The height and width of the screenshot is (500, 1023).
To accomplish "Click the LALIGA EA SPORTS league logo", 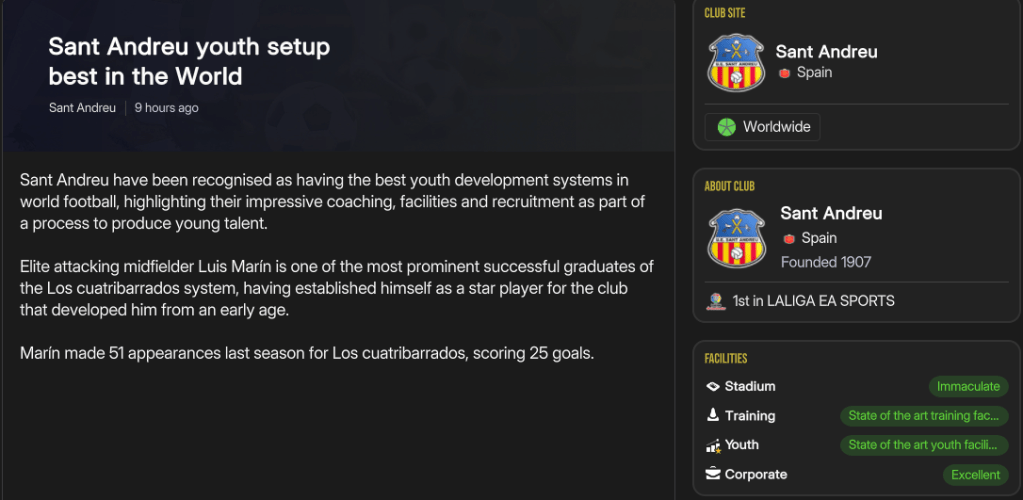I will (x=714, y=301).
